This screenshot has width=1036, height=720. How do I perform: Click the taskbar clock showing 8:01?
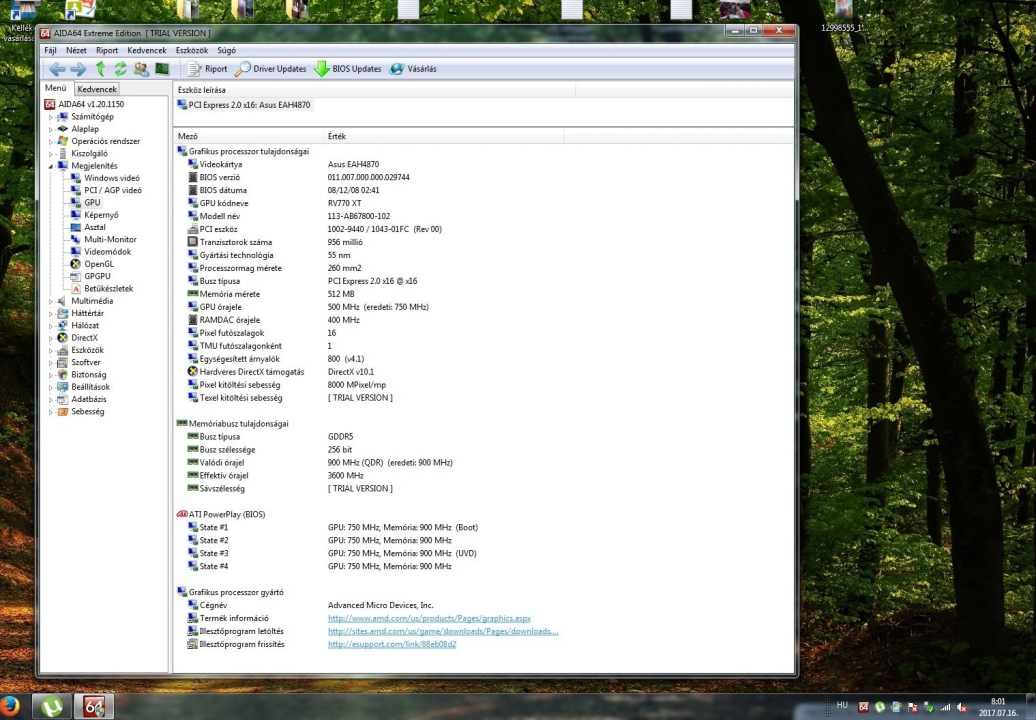pos(998,707)
